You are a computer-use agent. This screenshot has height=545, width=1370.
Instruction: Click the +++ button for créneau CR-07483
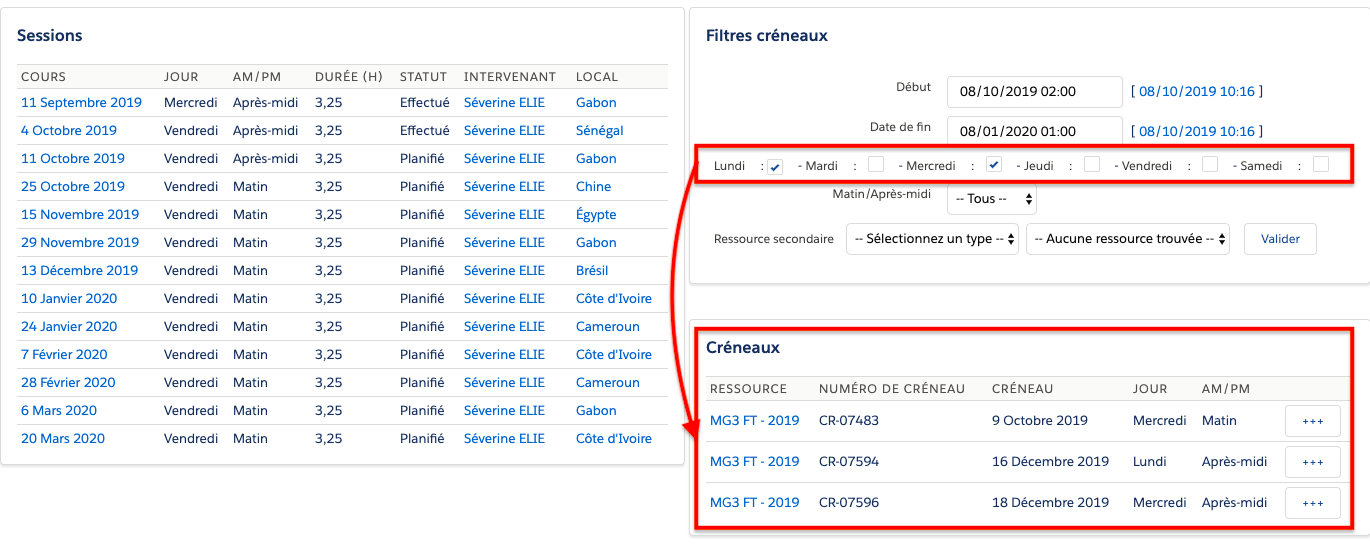point(1312,421)
